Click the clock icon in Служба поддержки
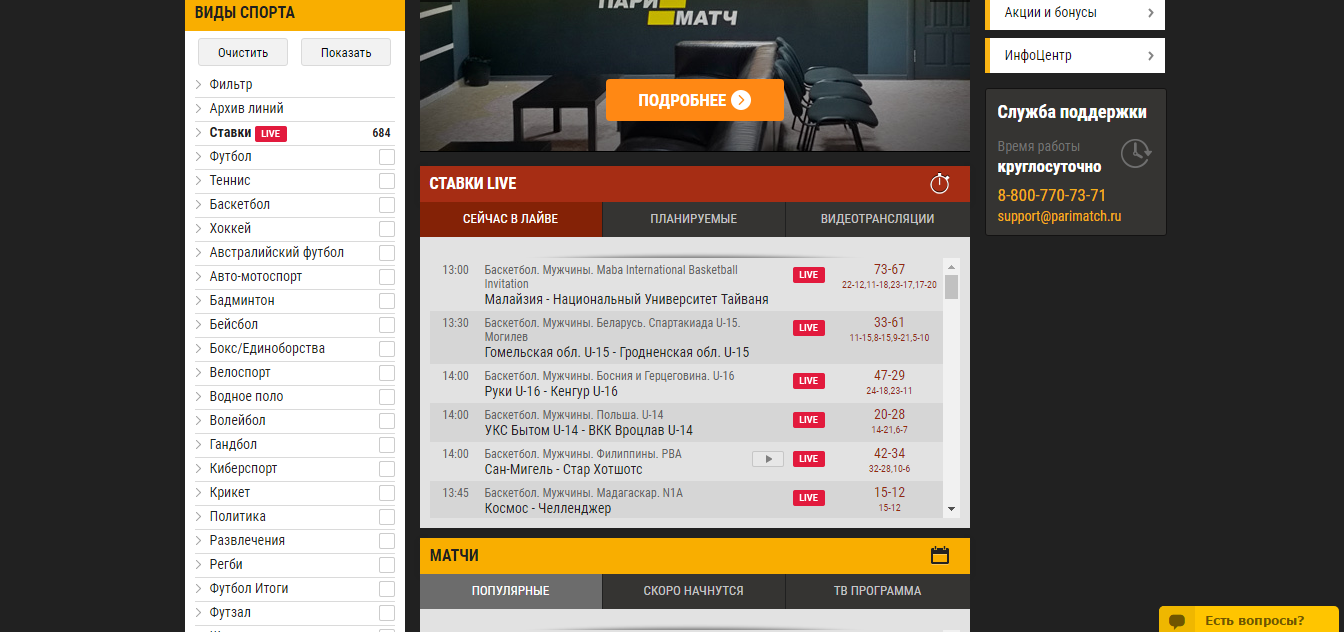1344x632 pixels. [x=1135, y=153]
